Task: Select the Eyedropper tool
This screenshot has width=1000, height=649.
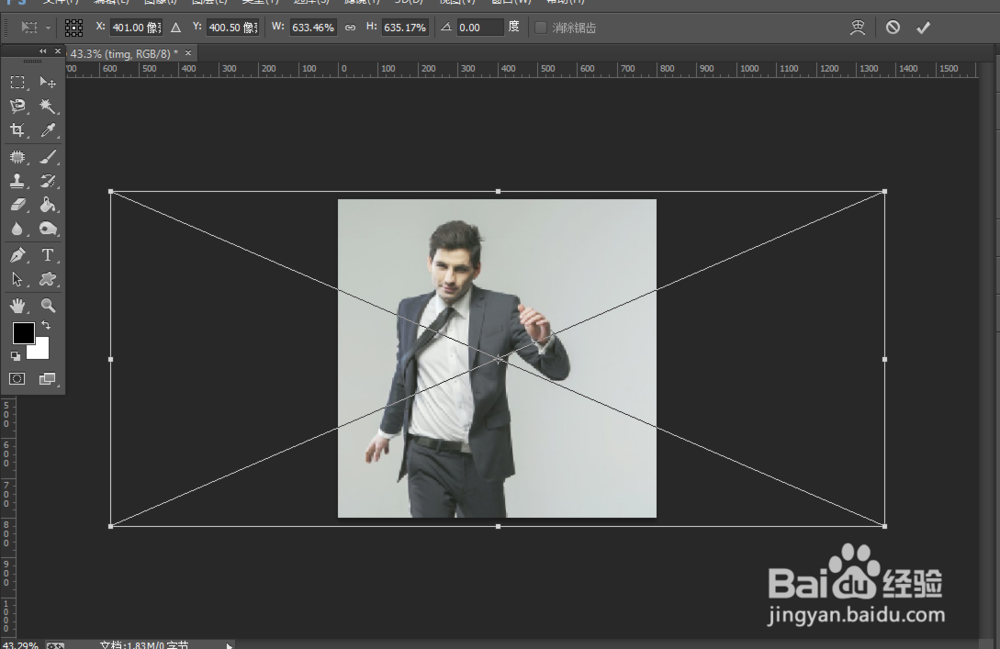Action: coord(47,130)
